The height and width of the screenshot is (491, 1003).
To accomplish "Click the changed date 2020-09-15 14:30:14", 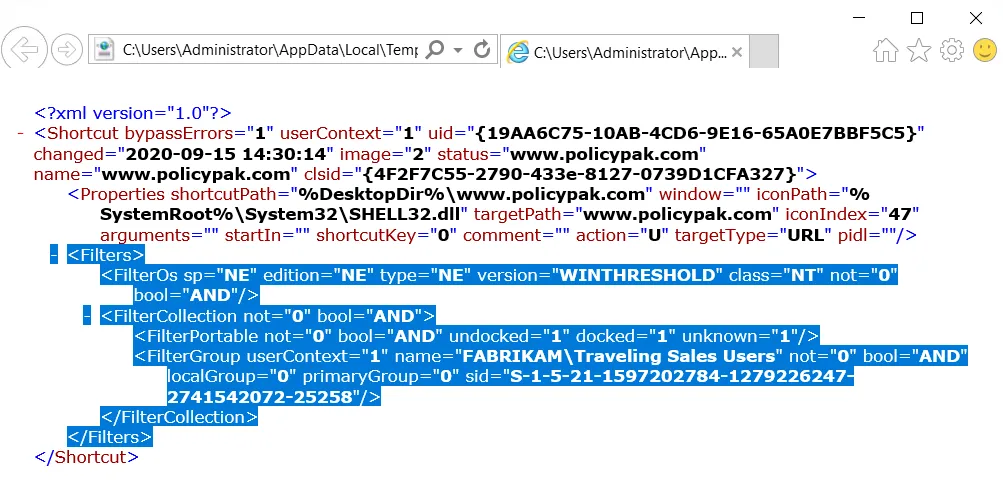I will tap(226, 154).
